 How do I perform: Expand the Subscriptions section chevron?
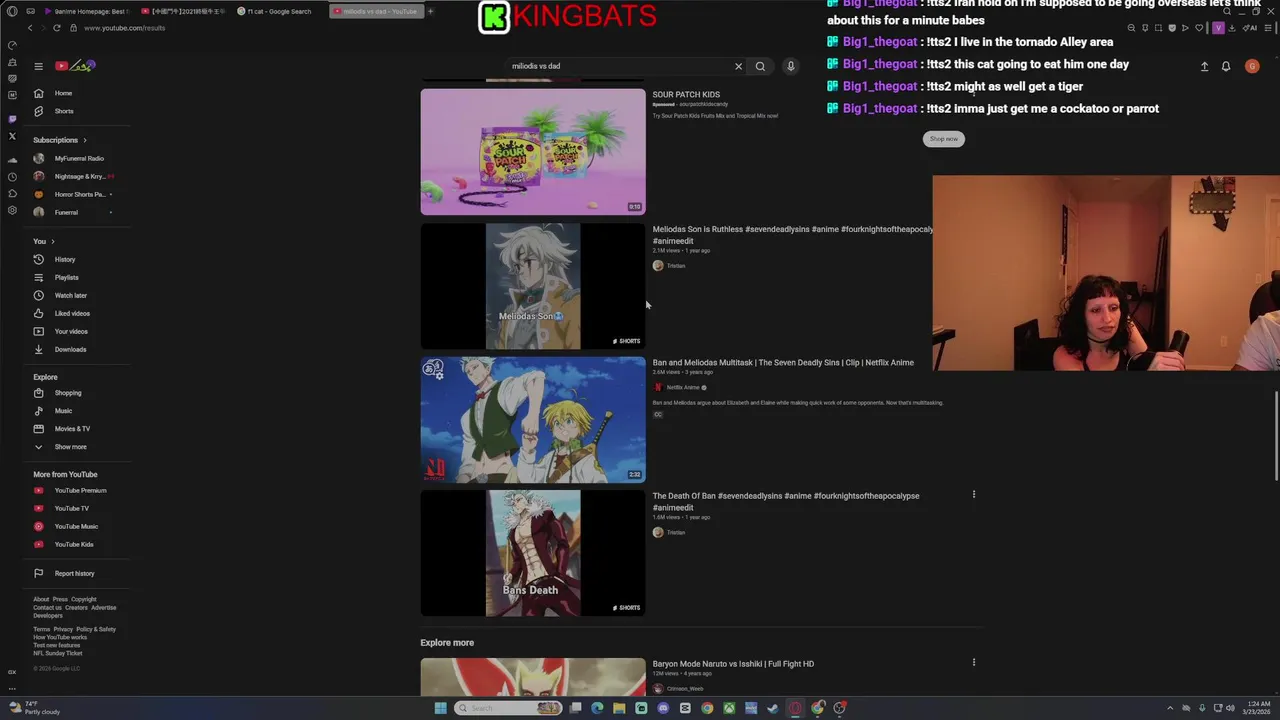coord(84,140)
